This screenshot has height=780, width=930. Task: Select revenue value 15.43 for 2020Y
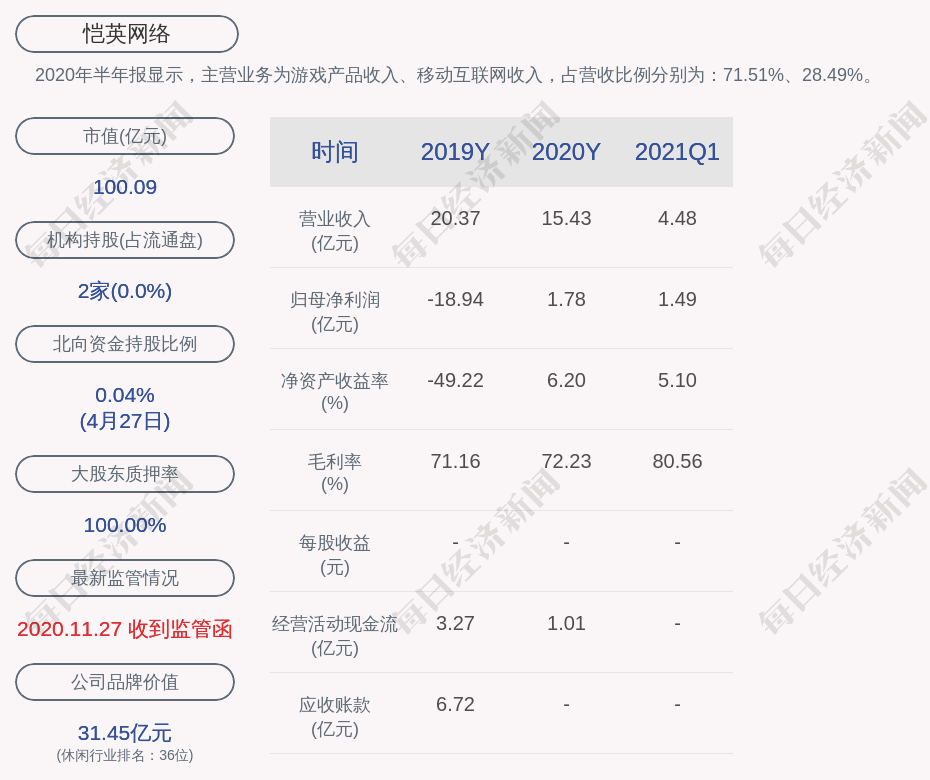(x=566, y=218)
